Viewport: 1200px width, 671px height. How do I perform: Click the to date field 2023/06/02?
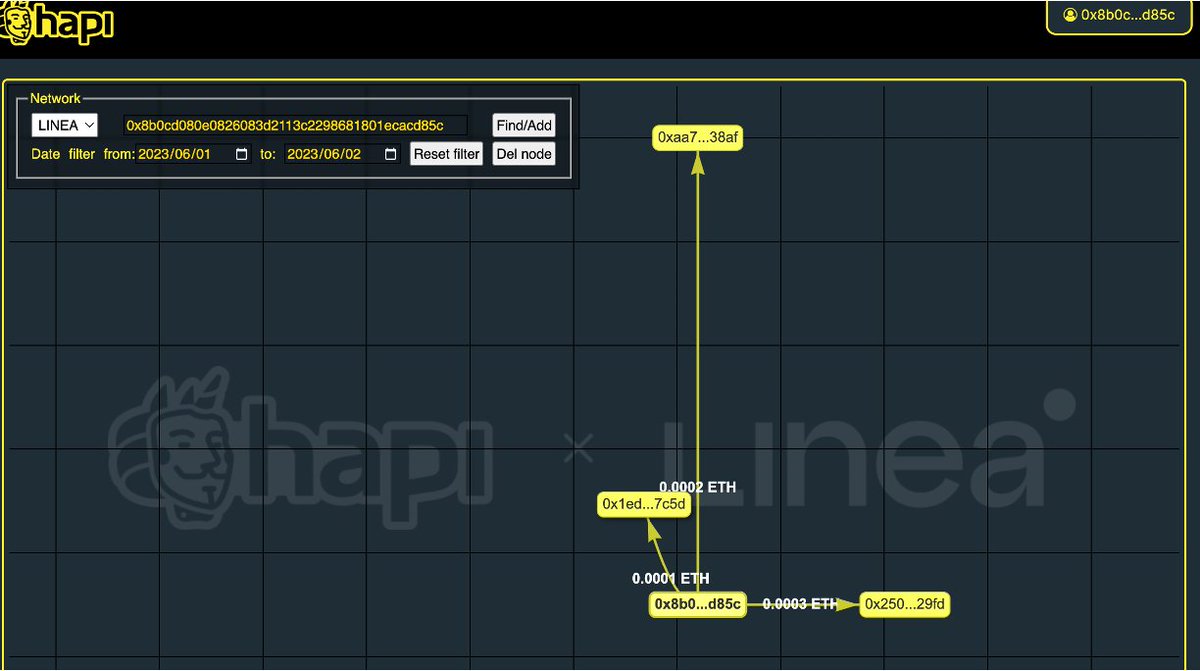[343, 155]
